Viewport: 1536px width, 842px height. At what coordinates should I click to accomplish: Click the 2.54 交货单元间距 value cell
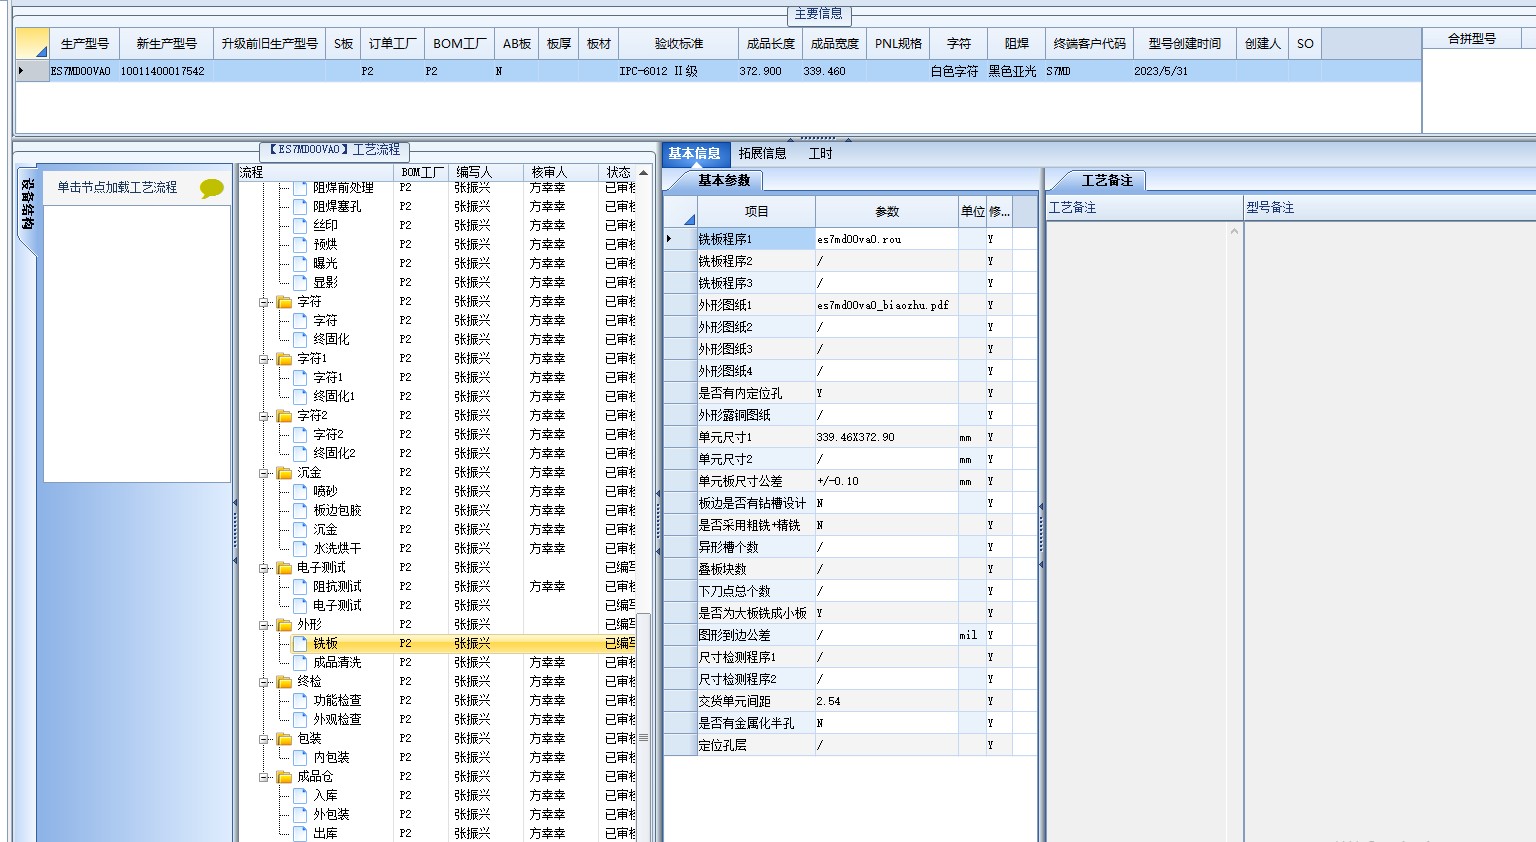(x=886, y=701)
